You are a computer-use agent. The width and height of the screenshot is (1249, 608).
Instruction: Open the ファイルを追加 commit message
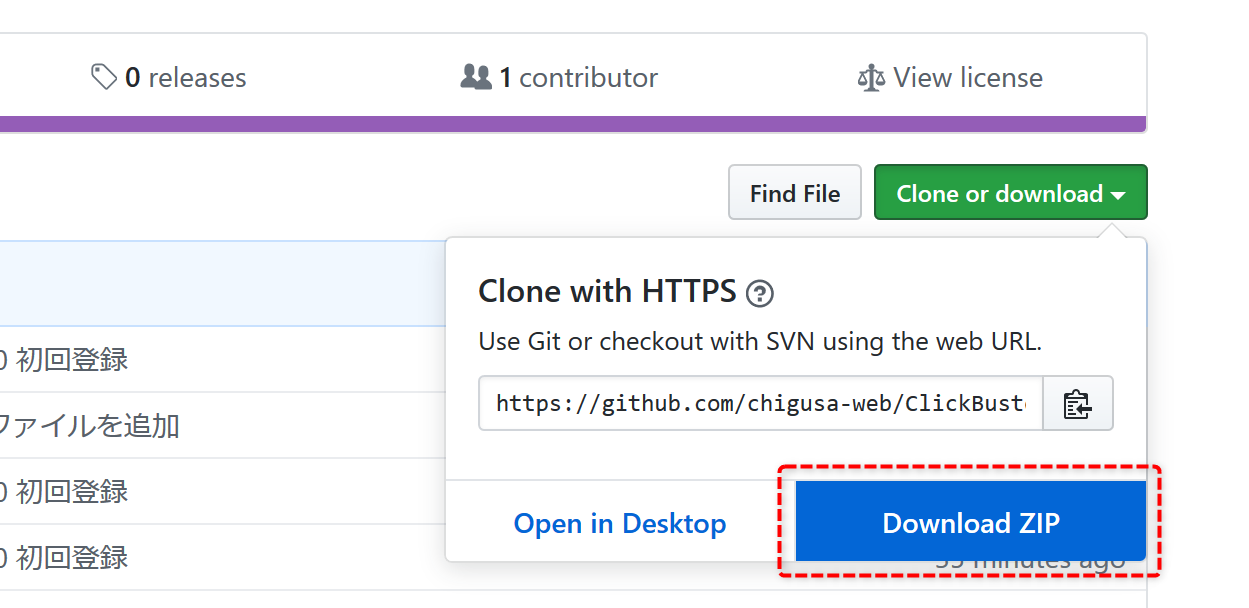[88, 426]
